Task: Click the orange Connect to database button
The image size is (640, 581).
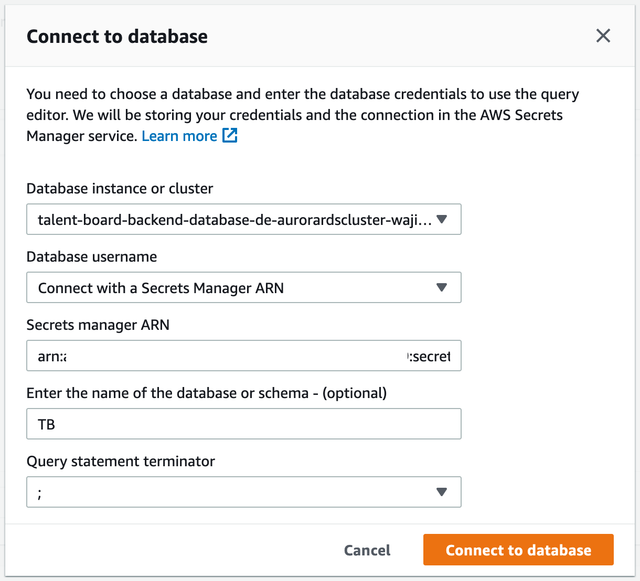Action: tap(518, 550)
